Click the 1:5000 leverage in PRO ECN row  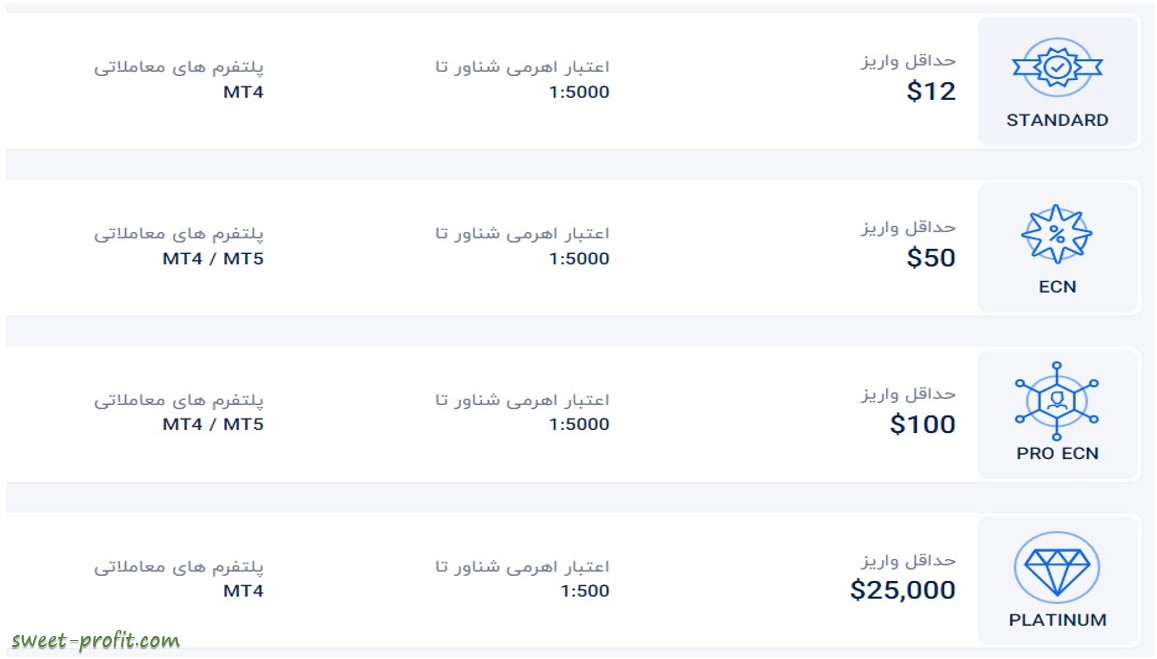(x=579, y=424)
